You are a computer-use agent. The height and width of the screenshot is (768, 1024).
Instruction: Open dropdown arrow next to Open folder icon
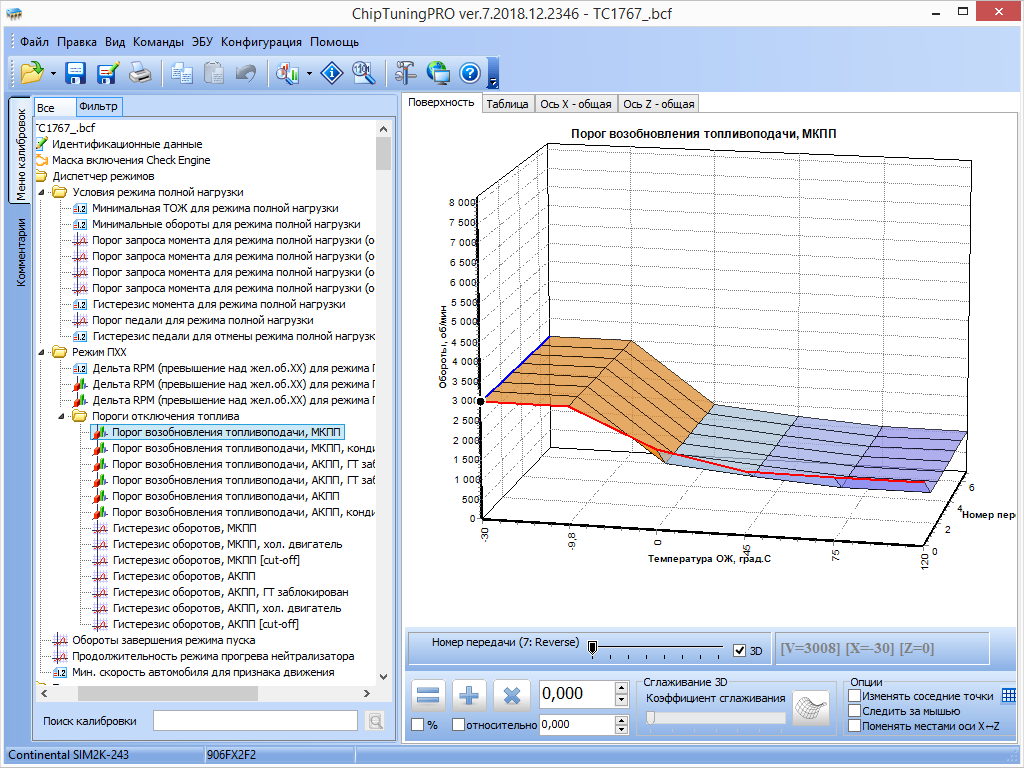53,73
